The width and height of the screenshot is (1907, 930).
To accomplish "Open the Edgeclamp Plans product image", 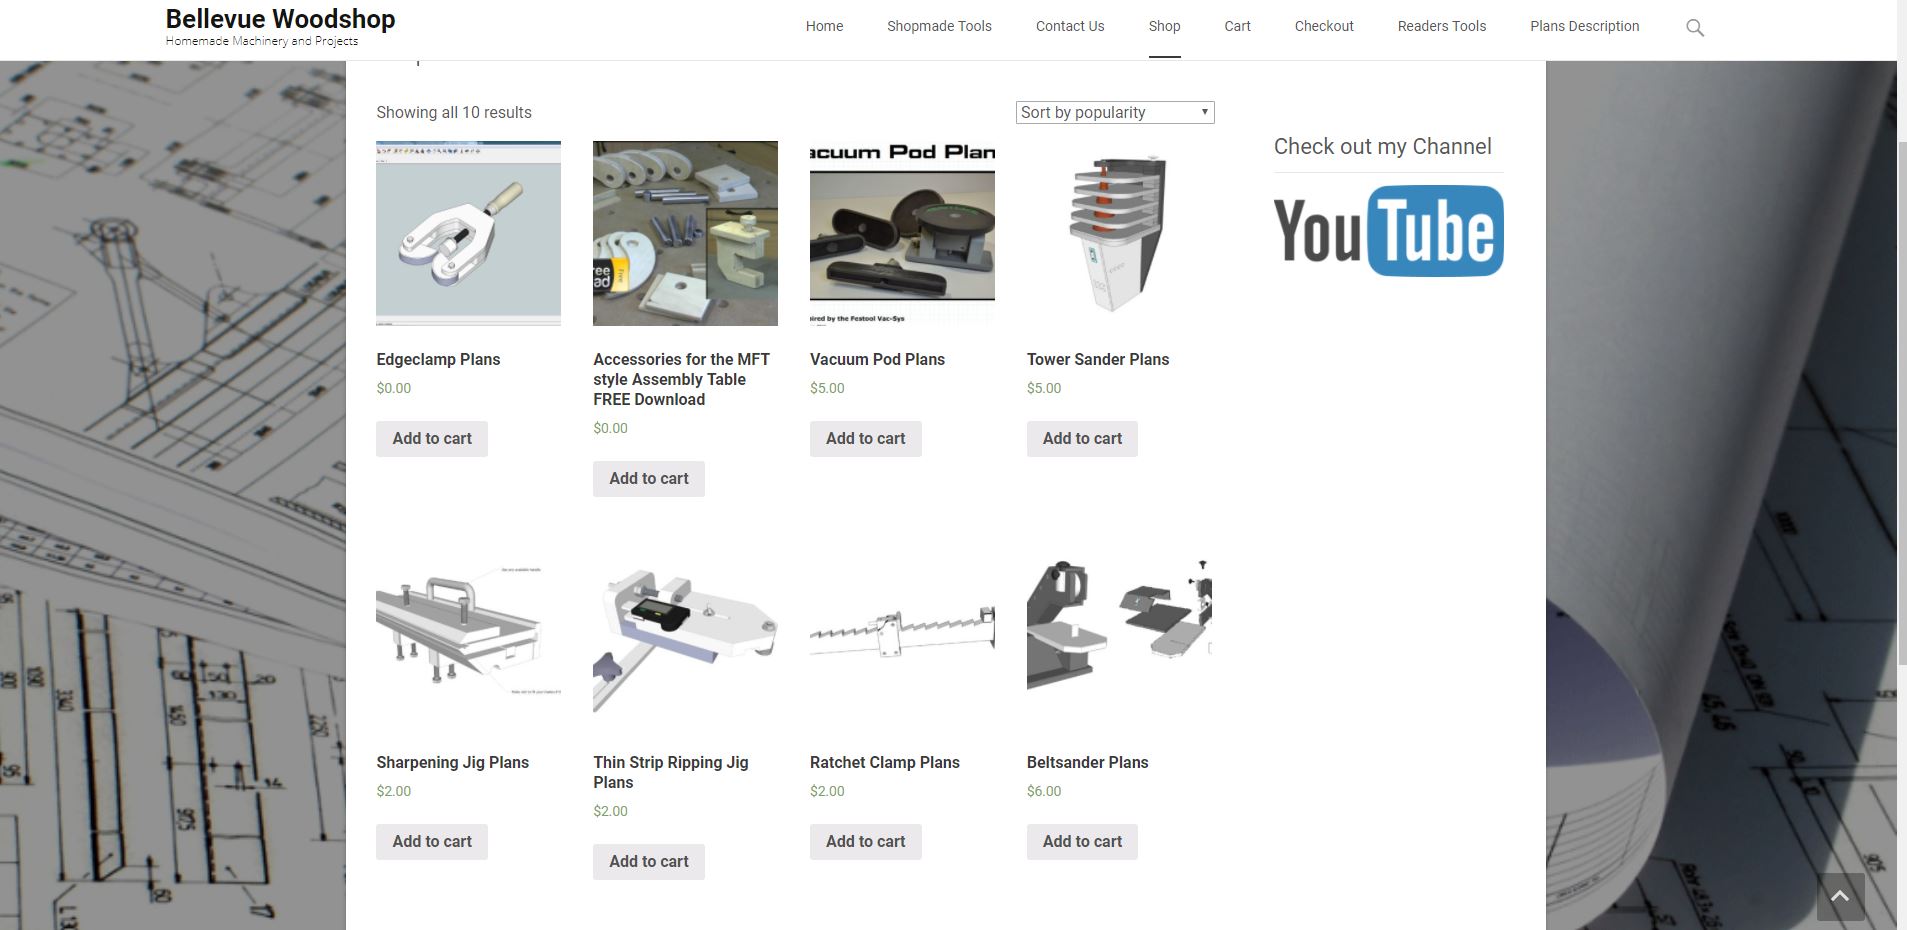I will [468, 233].
